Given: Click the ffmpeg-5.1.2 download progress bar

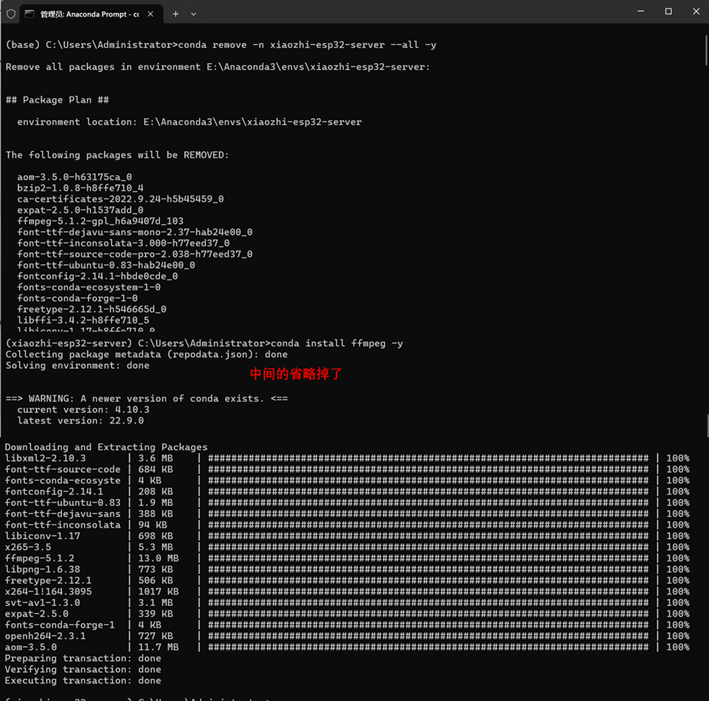Looking at the screenshot, I should pyautogui.click(x=428, y=558).
